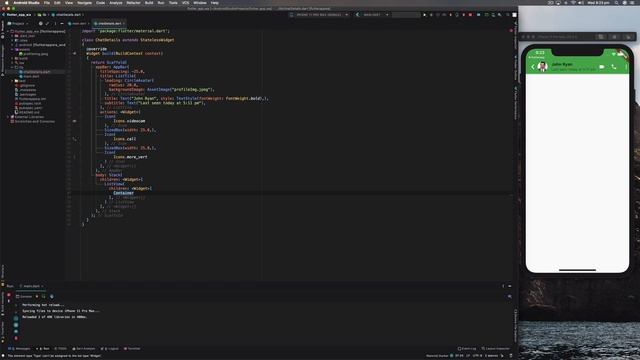Select pubspec.yaml in project tree

(x=30, y=108)
